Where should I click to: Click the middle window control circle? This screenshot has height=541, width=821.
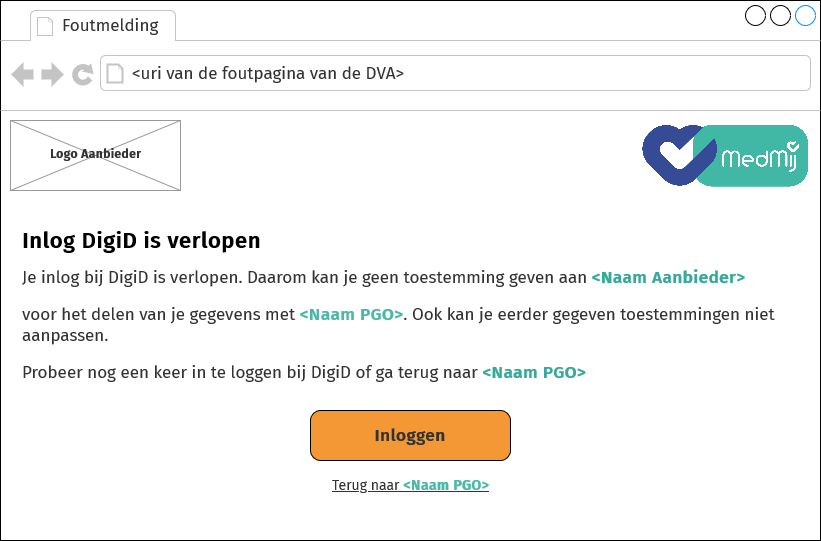click(781, 16)
